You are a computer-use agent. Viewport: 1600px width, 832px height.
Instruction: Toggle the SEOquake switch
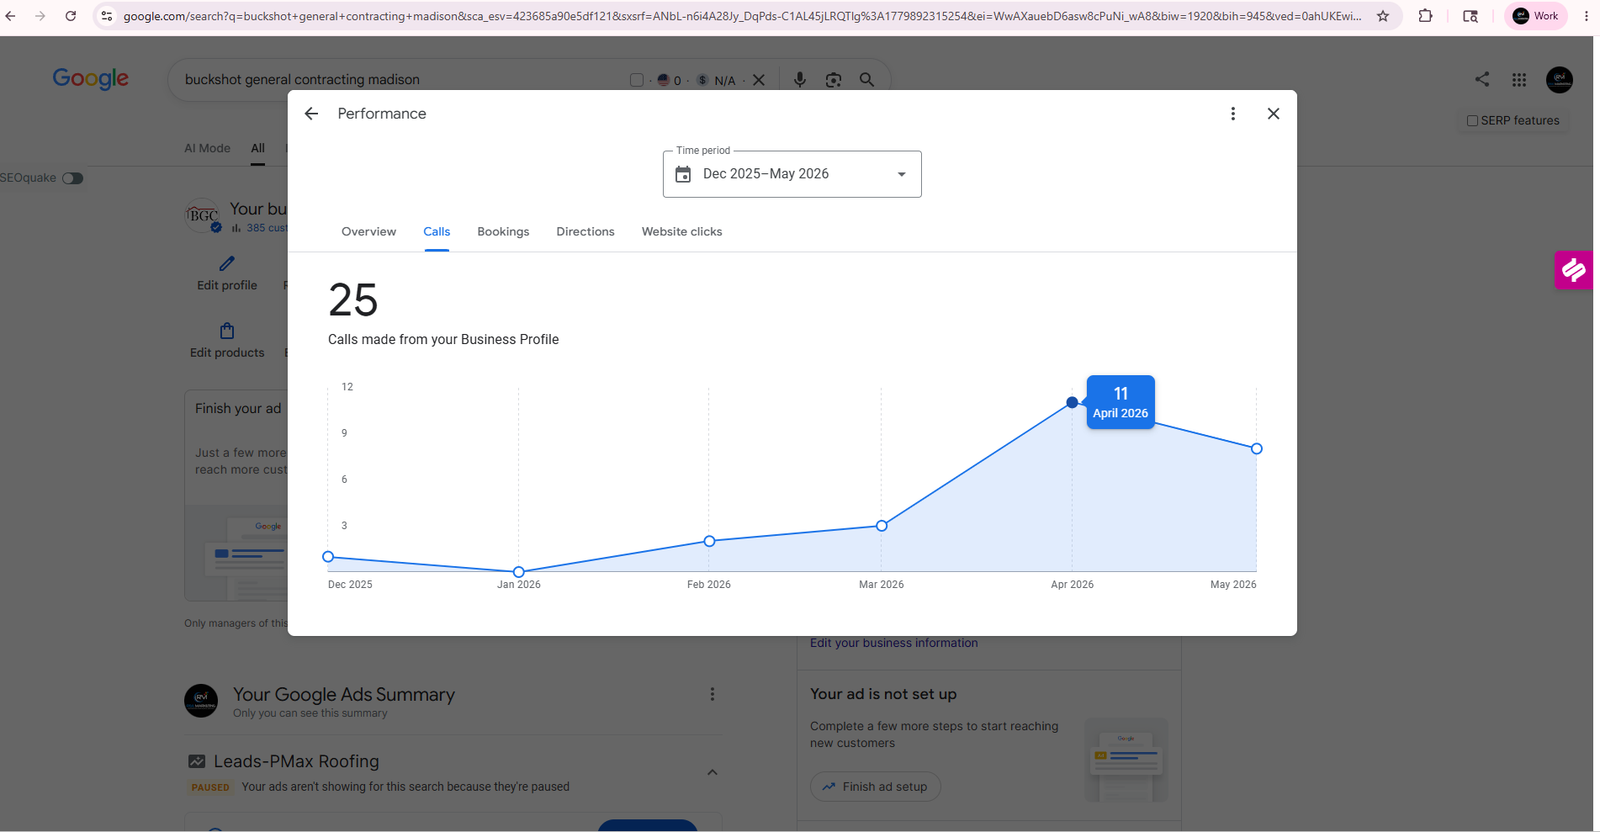73,178
